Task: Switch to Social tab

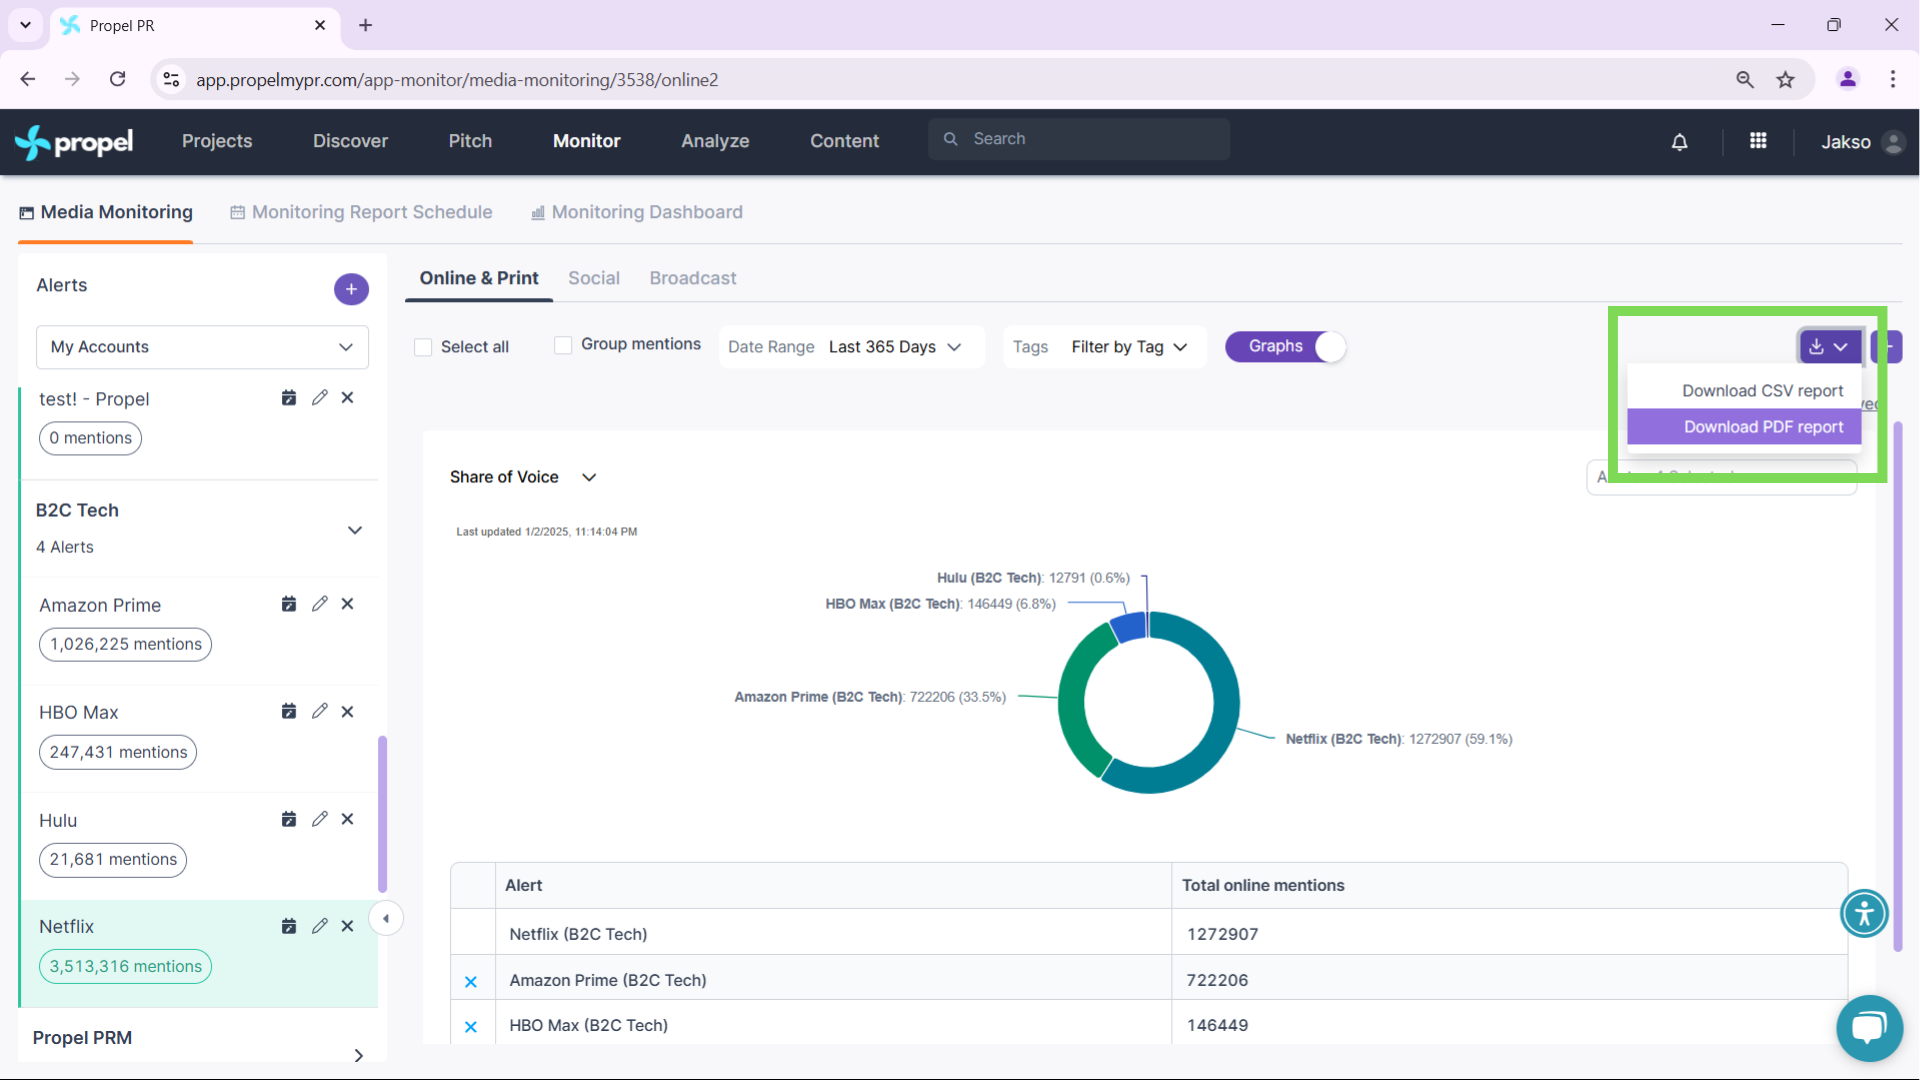Action: [x=594, y=278]
